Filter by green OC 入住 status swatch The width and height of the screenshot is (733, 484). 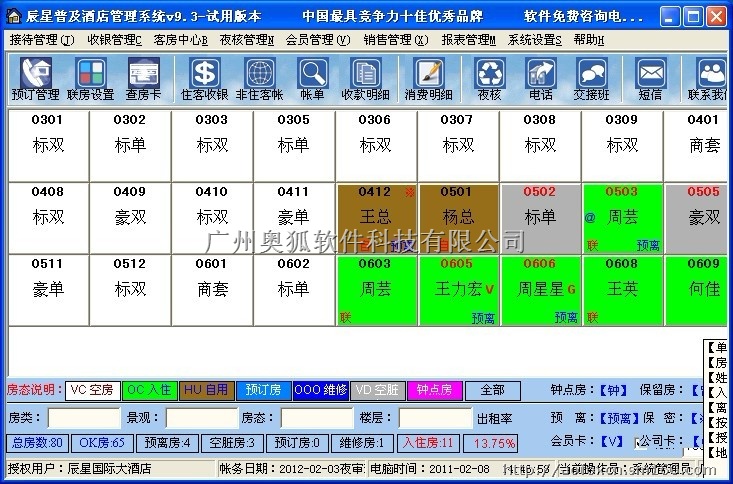(x=151, y=391)
